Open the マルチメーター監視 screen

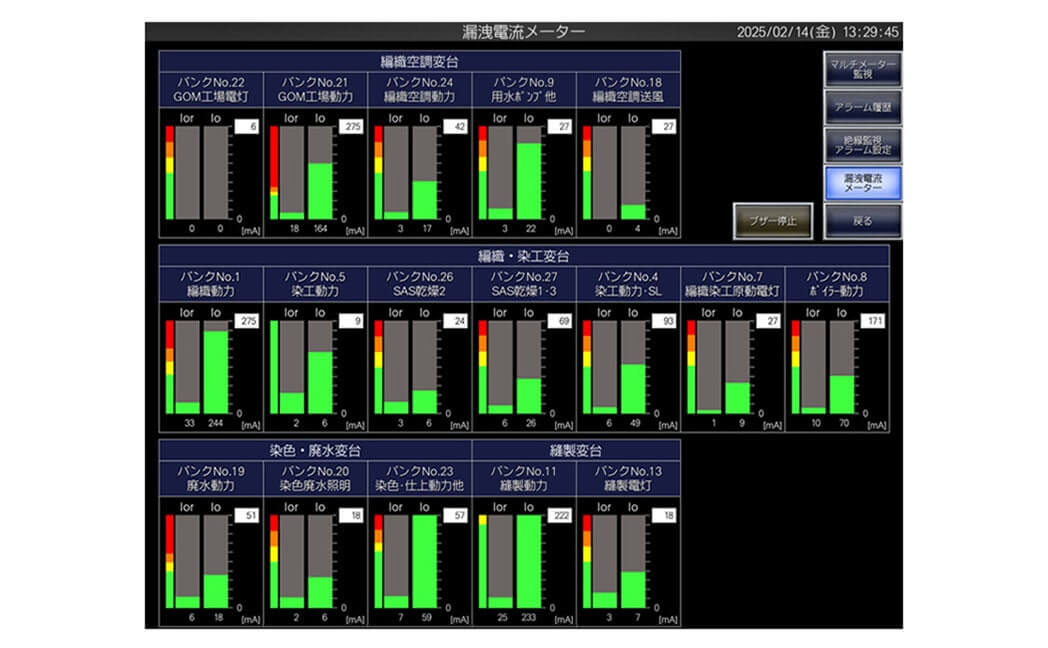pos(862,68)
